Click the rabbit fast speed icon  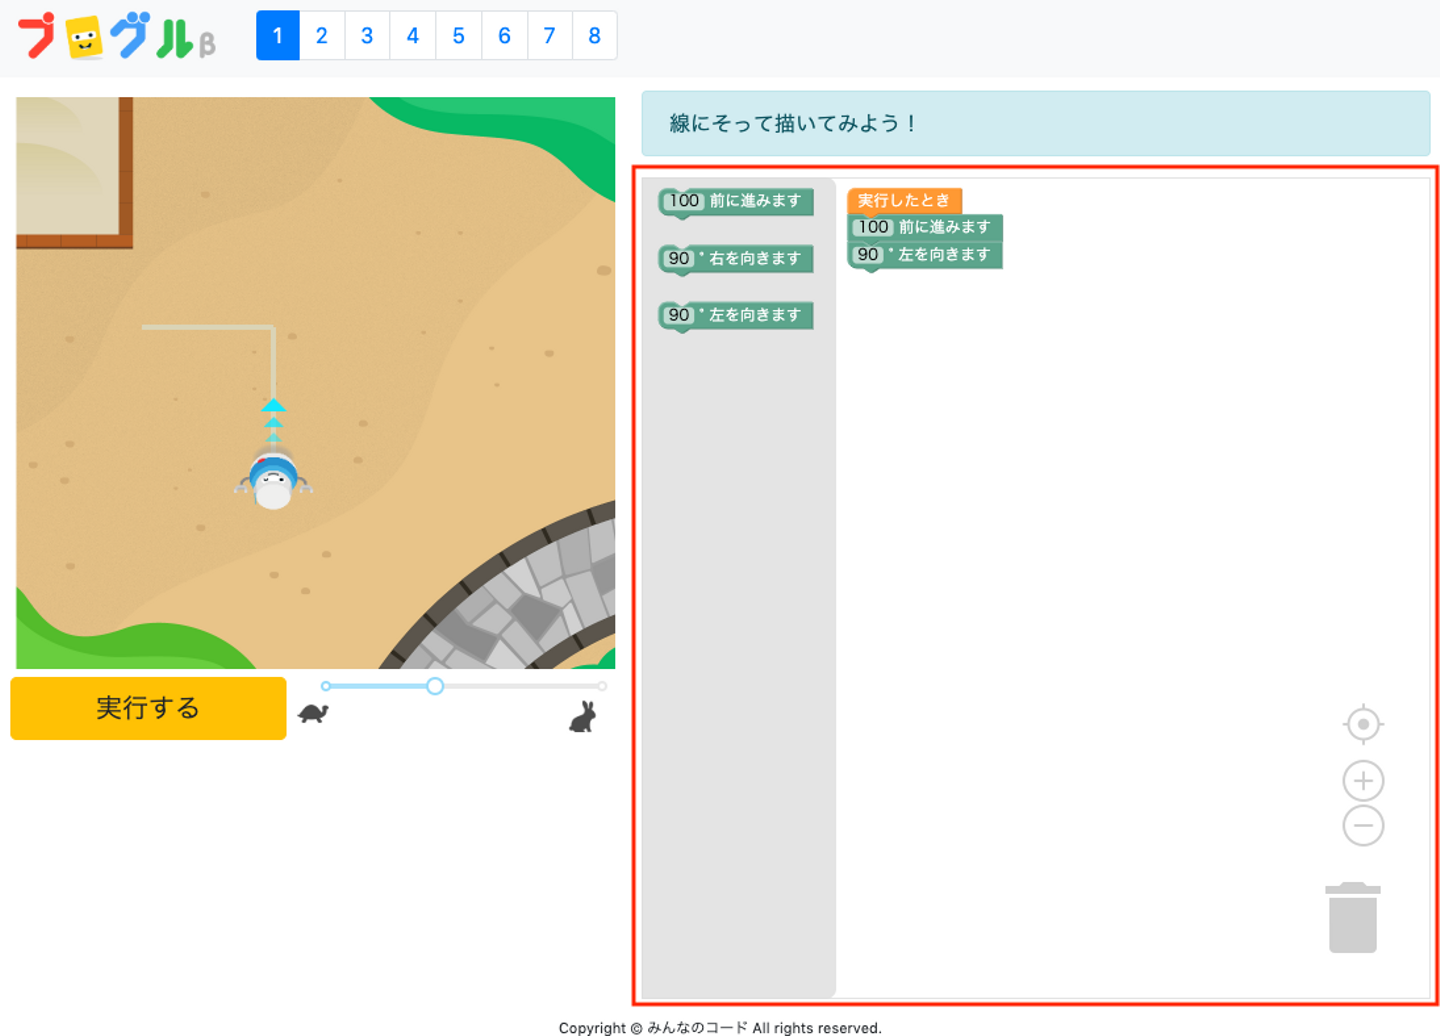pos(583,716)
